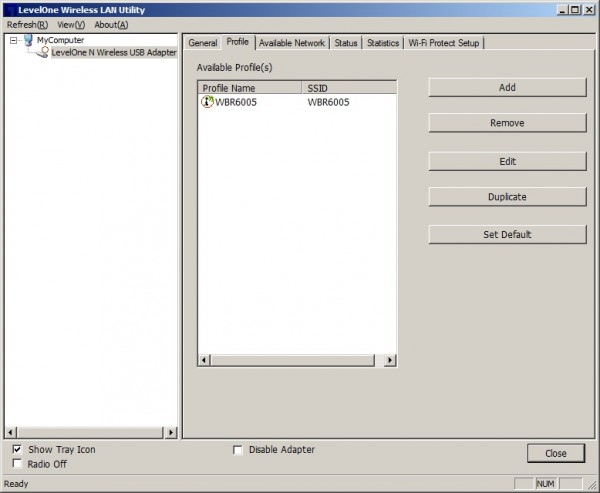Select the WBR6005 profile name entry

(x=236, y=102)
